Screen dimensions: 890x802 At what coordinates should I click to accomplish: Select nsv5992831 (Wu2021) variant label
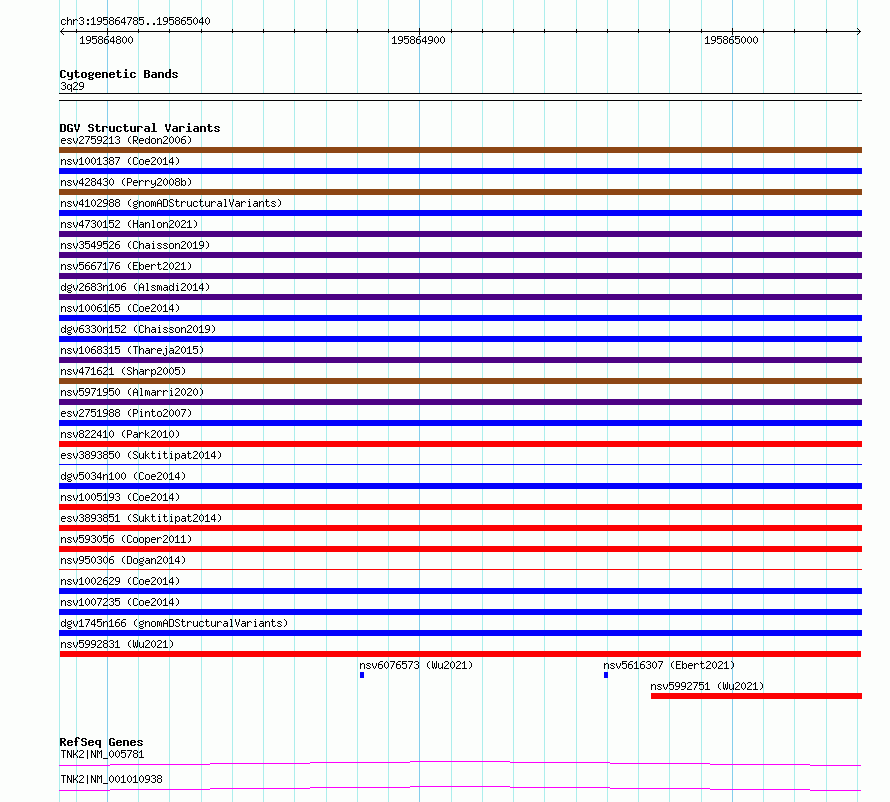pyautogui.click(x=117, y=644)
